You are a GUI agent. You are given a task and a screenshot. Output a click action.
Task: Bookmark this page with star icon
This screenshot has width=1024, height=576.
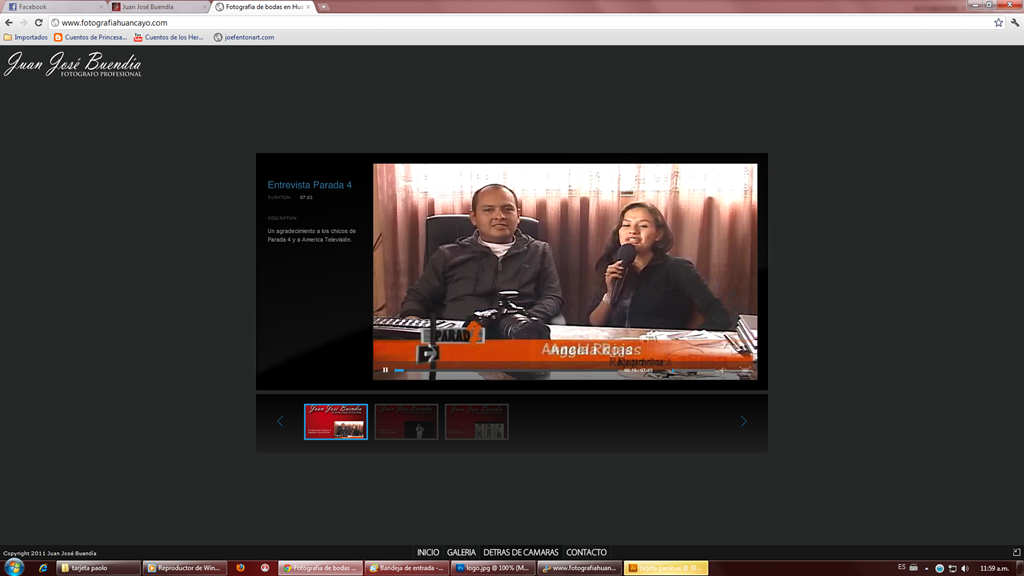(999, 23)
